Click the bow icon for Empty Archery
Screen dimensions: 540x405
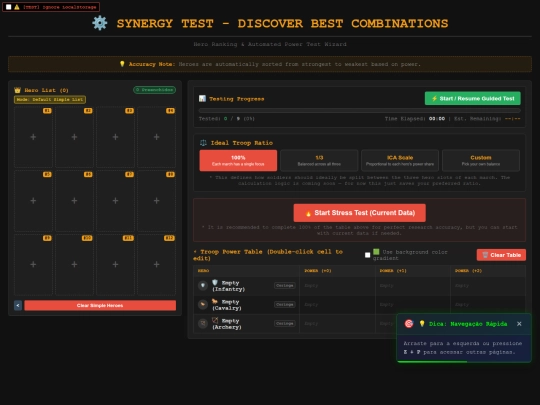(x=215, y=320)
